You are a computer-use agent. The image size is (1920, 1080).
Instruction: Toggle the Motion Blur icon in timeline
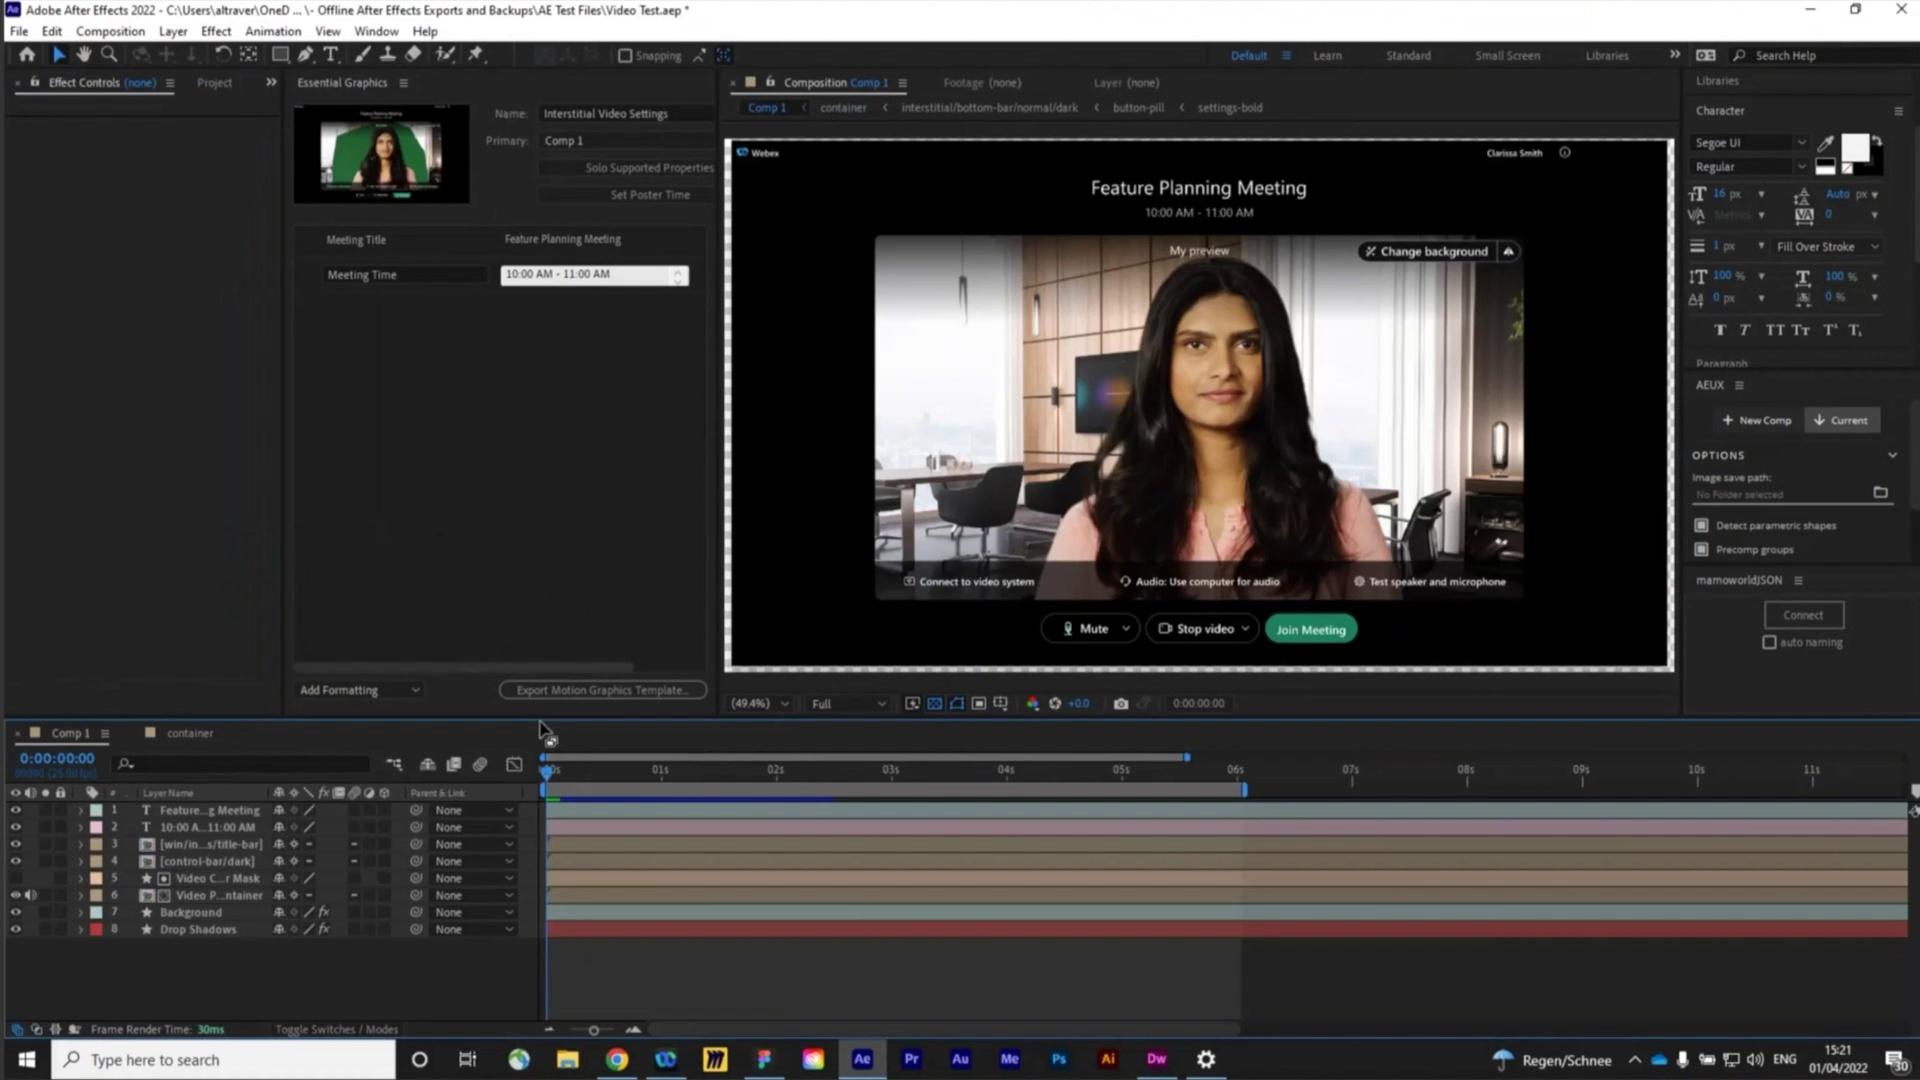coord(480,765)
